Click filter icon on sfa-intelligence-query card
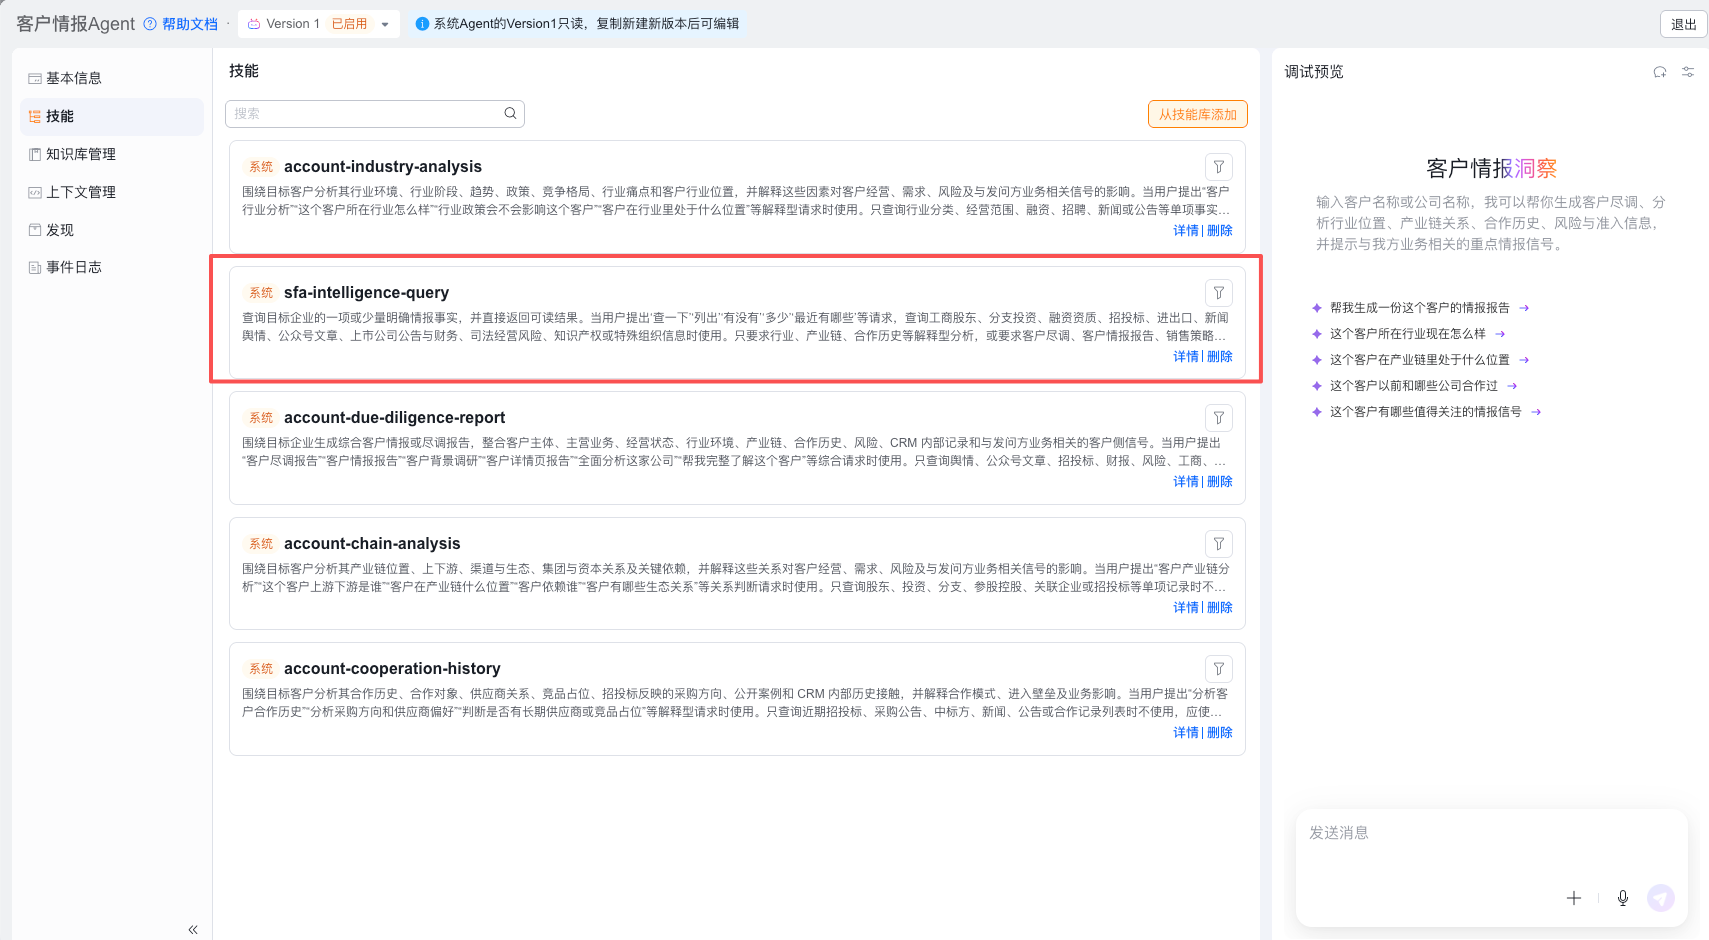Viewport: 1709px width, 940px height. pyautogui.click(x=1218, y=293)
